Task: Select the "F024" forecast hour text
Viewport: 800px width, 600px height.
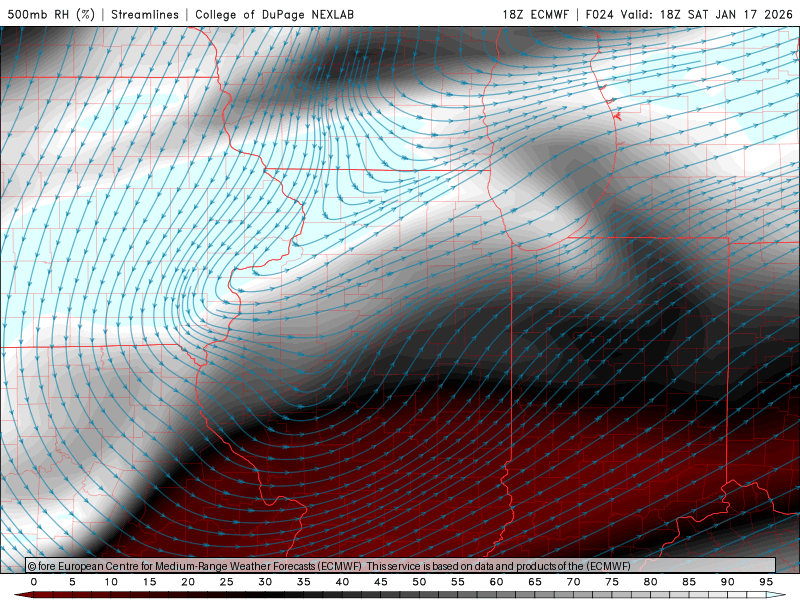Action: (599, 14)
